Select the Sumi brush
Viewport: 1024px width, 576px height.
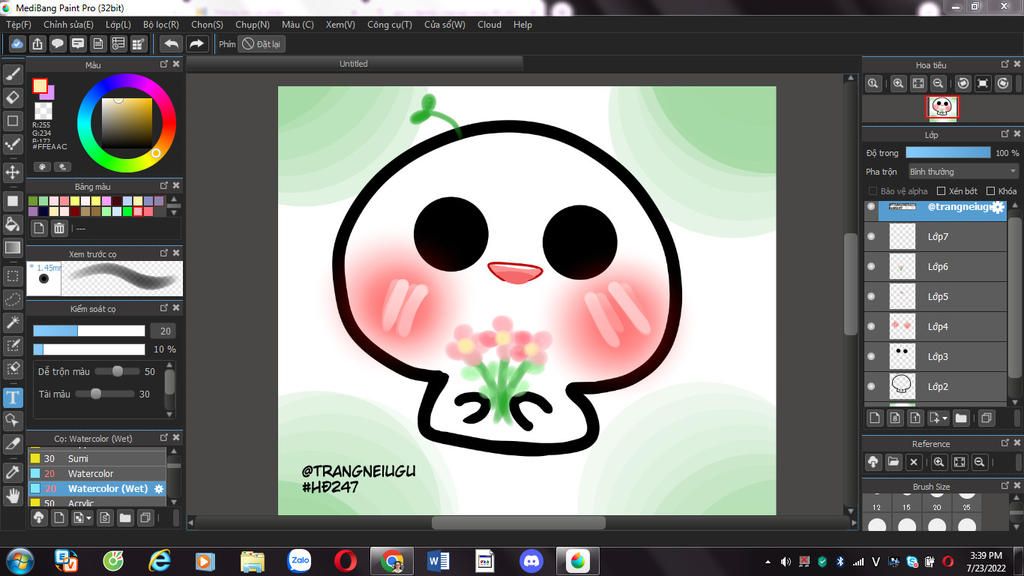[97, 458]
